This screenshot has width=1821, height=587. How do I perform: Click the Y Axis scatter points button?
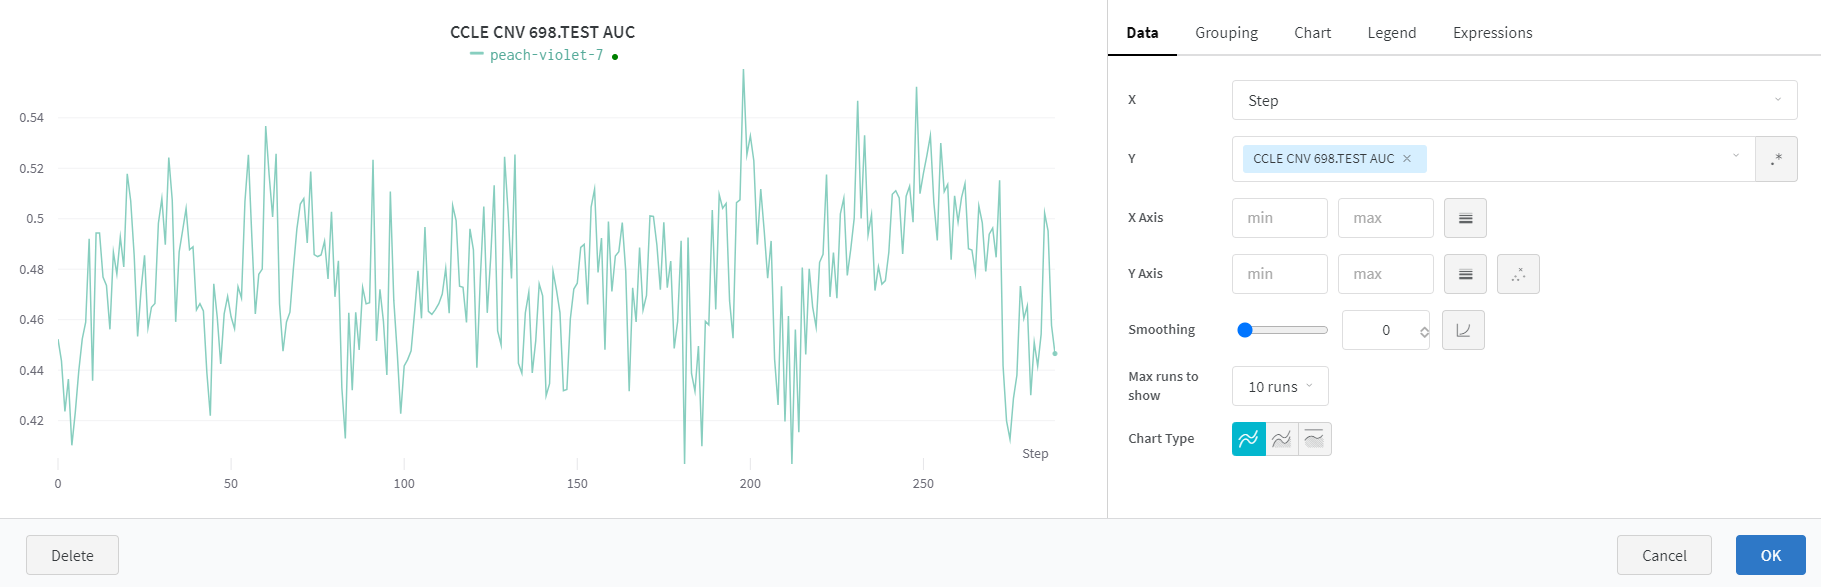coord(1518,274)
